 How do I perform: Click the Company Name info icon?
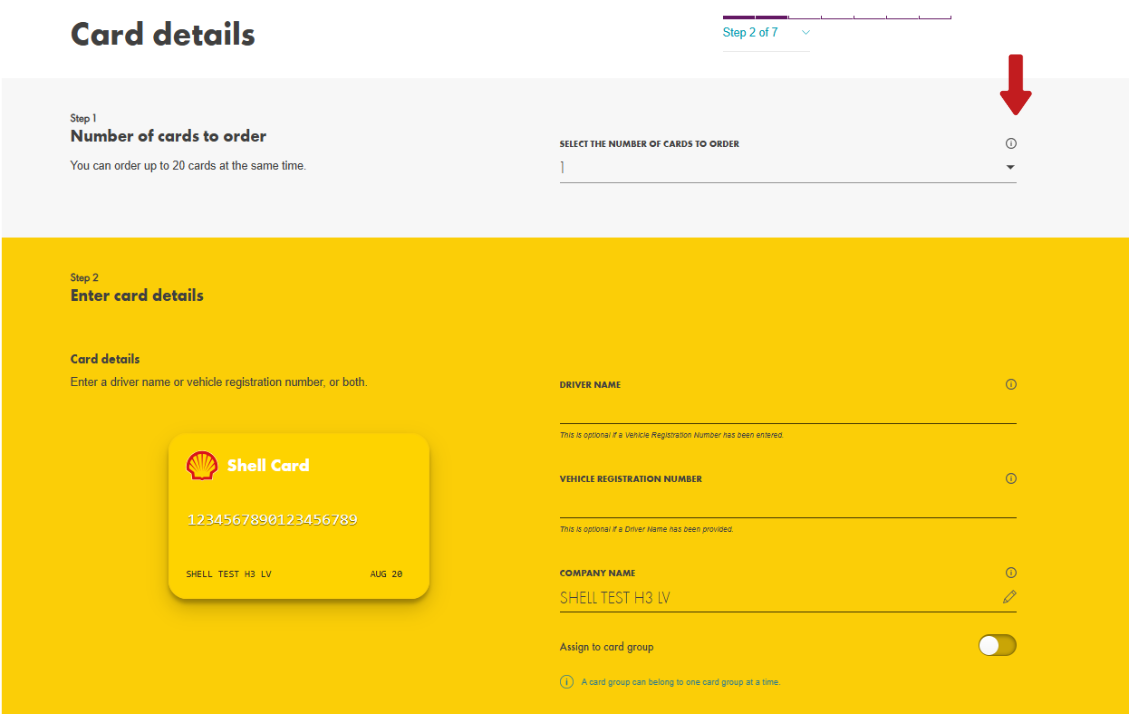pyautogui.click(x=1011, y=572)
